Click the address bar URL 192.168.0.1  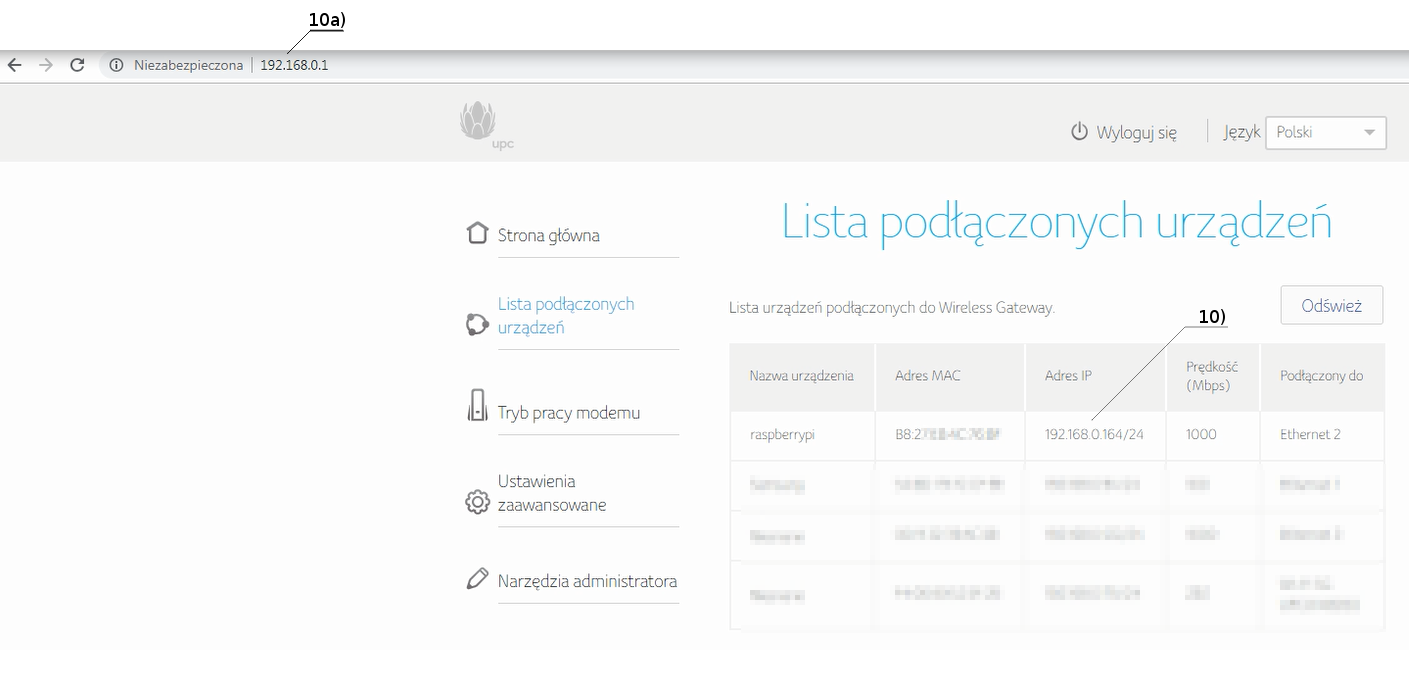(294, 65)
